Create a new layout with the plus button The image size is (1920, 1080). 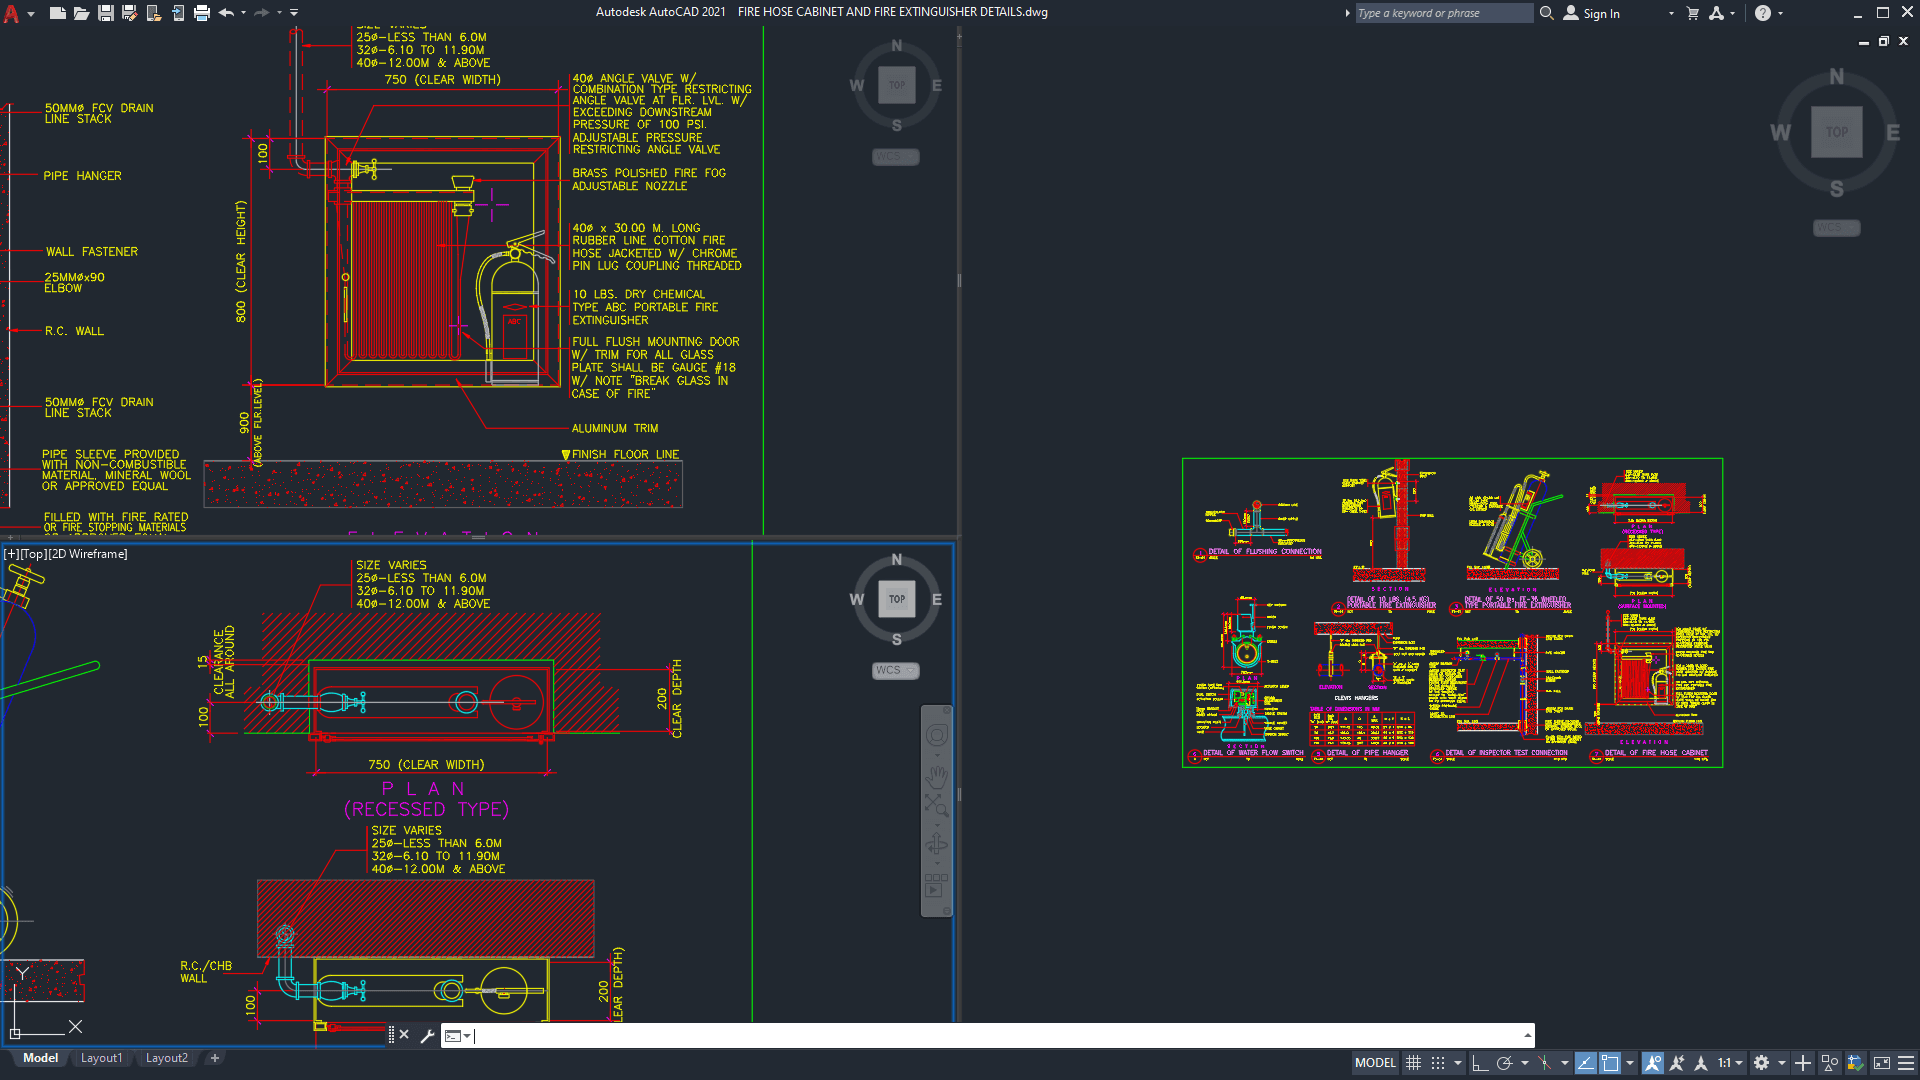pyautogui.click(x=214, y=1057)
